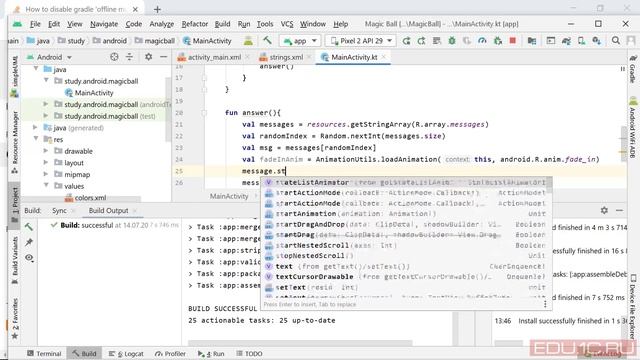The width and height of the screenshot is (640, 360).
Task: Click Apply Changes and Restart Activity icon
Action: [x=421, y=41]
